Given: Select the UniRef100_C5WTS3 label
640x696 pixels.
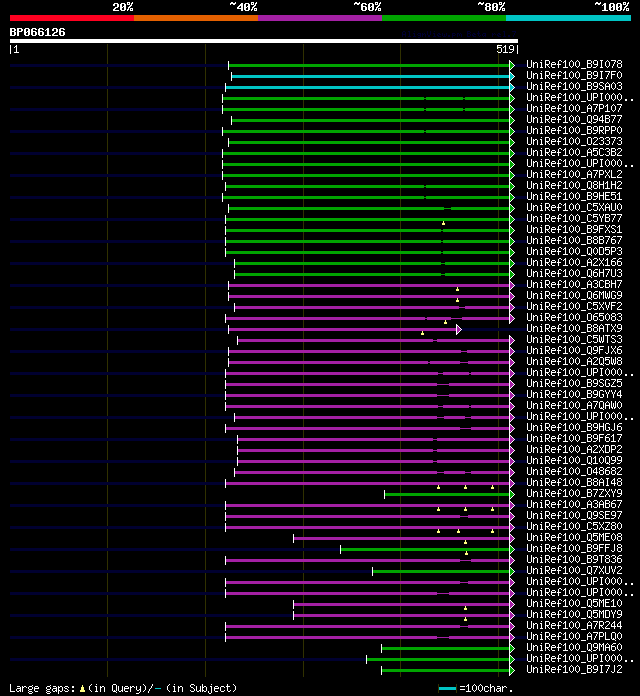Looking at the screenshot, I should coord(574,339).
